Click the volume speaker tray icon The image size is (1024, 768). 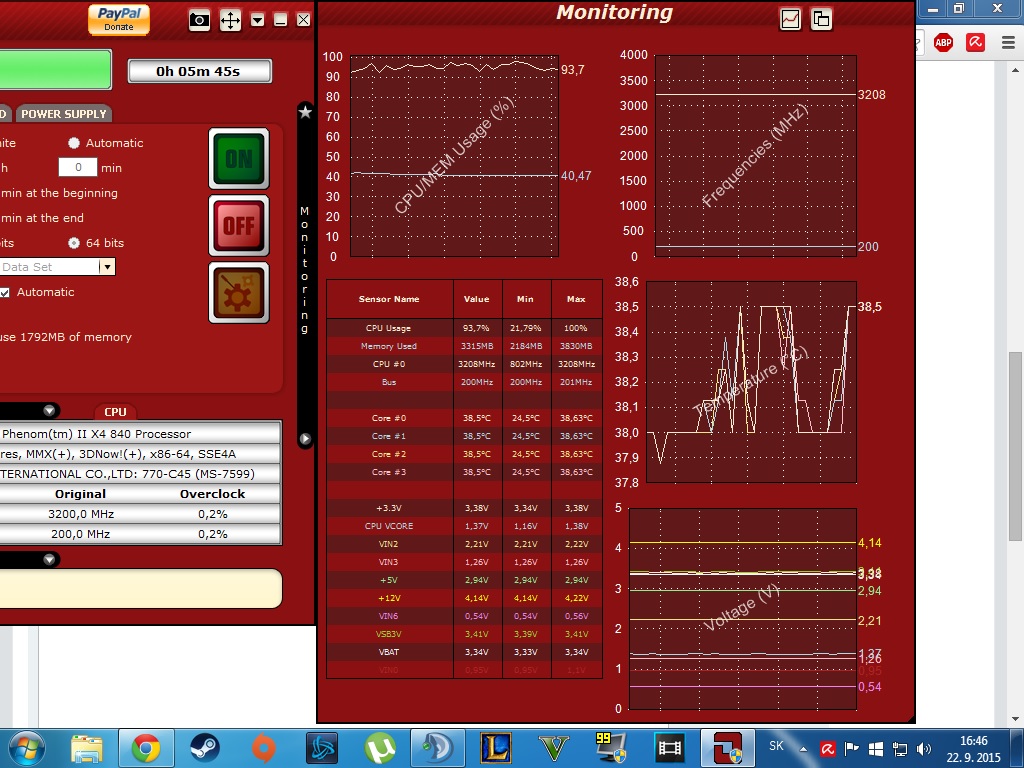pos(924,749)
